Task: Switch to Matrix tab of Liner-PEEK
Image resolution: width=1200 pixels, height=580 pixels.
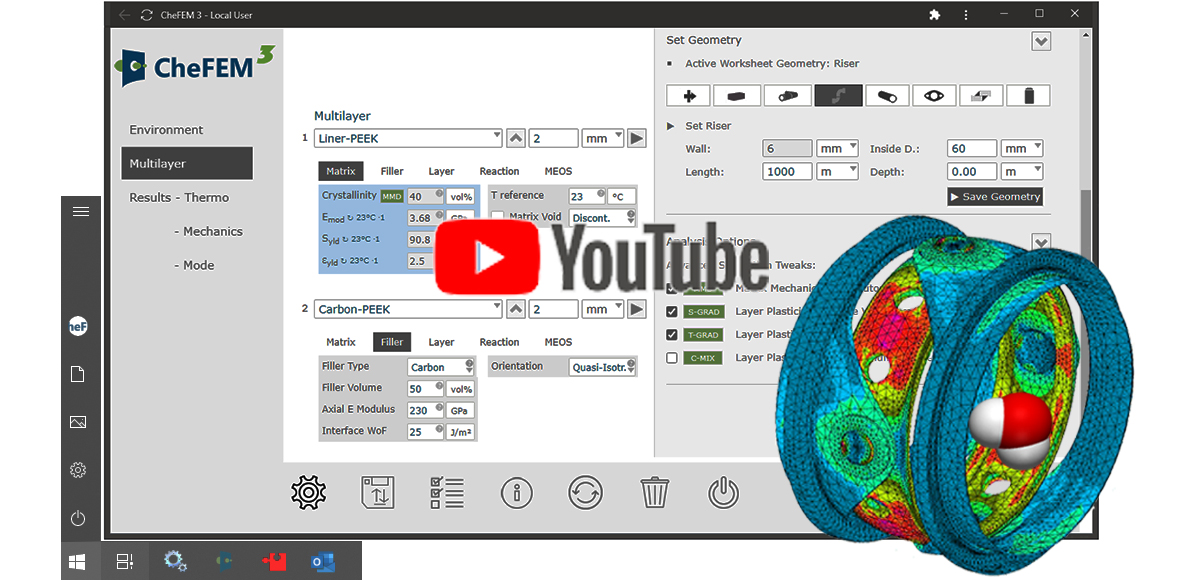Action: [341, 171]
